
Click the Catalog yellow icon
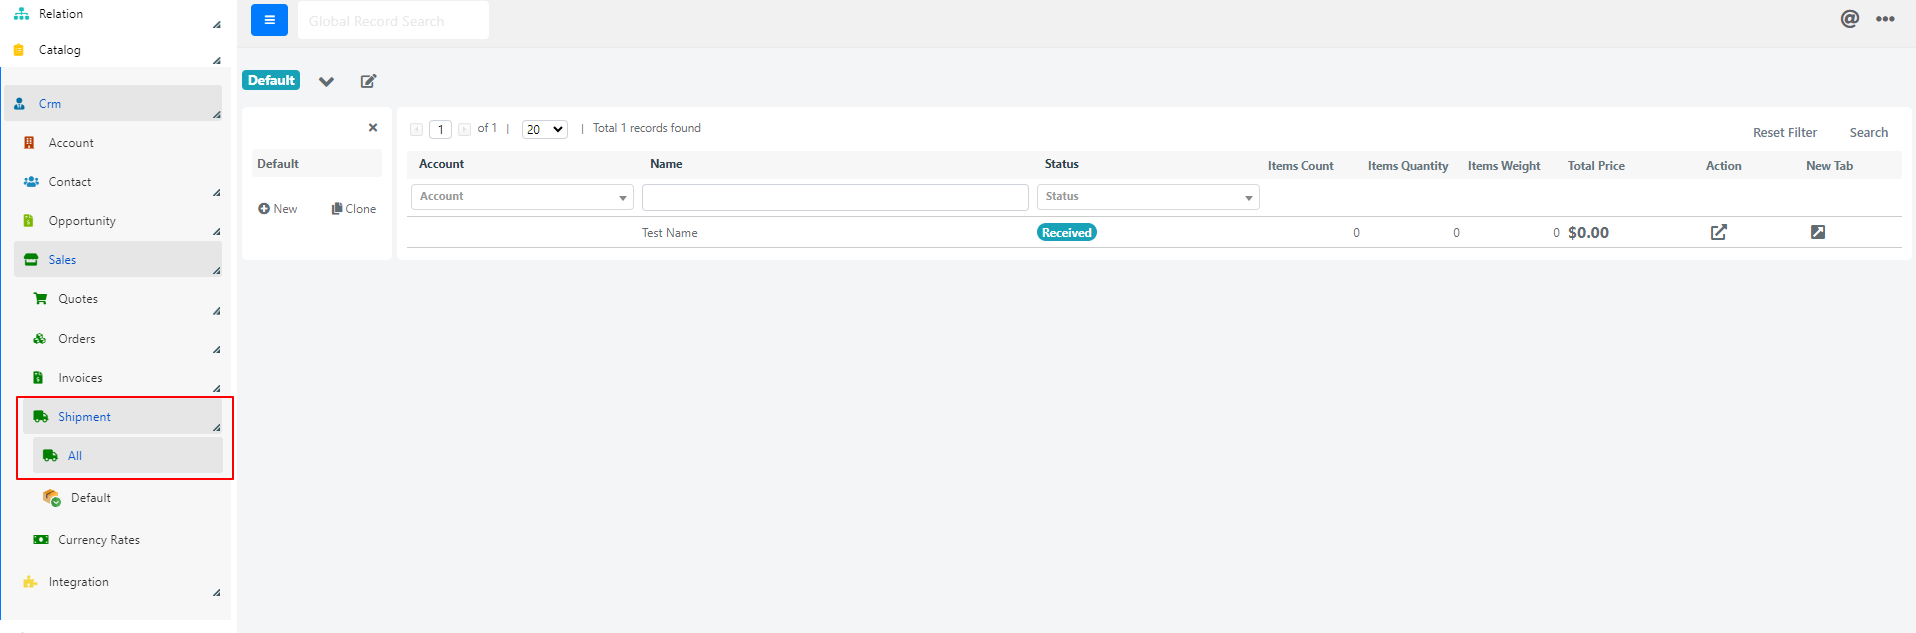pos(18,50)
